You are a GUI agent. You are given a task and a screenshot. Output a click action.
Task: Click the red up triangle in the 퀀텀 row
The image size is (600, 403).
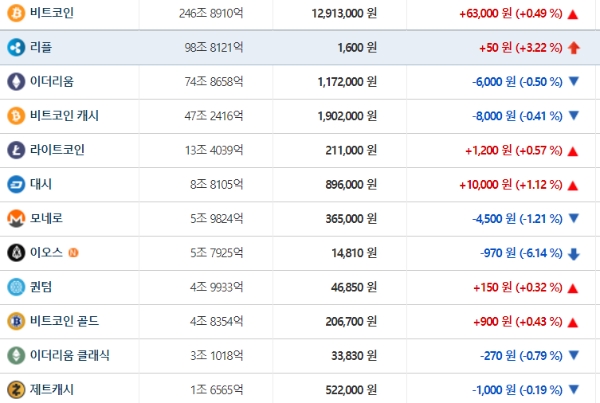point(573,289)
